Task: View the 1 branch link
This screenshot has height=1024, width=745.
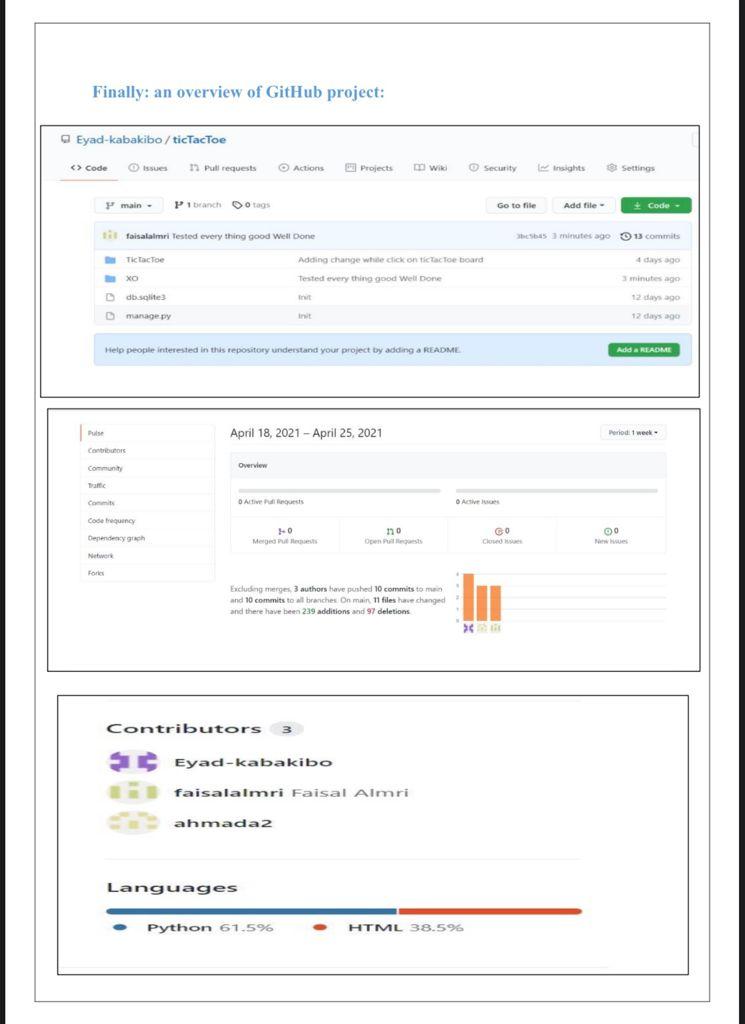Action: 198,205
